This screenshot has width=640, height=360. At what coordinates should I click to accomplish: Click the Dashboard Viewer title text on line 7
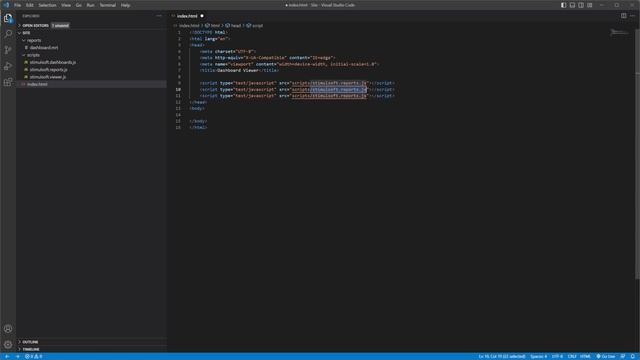click(x=237, y=70)
